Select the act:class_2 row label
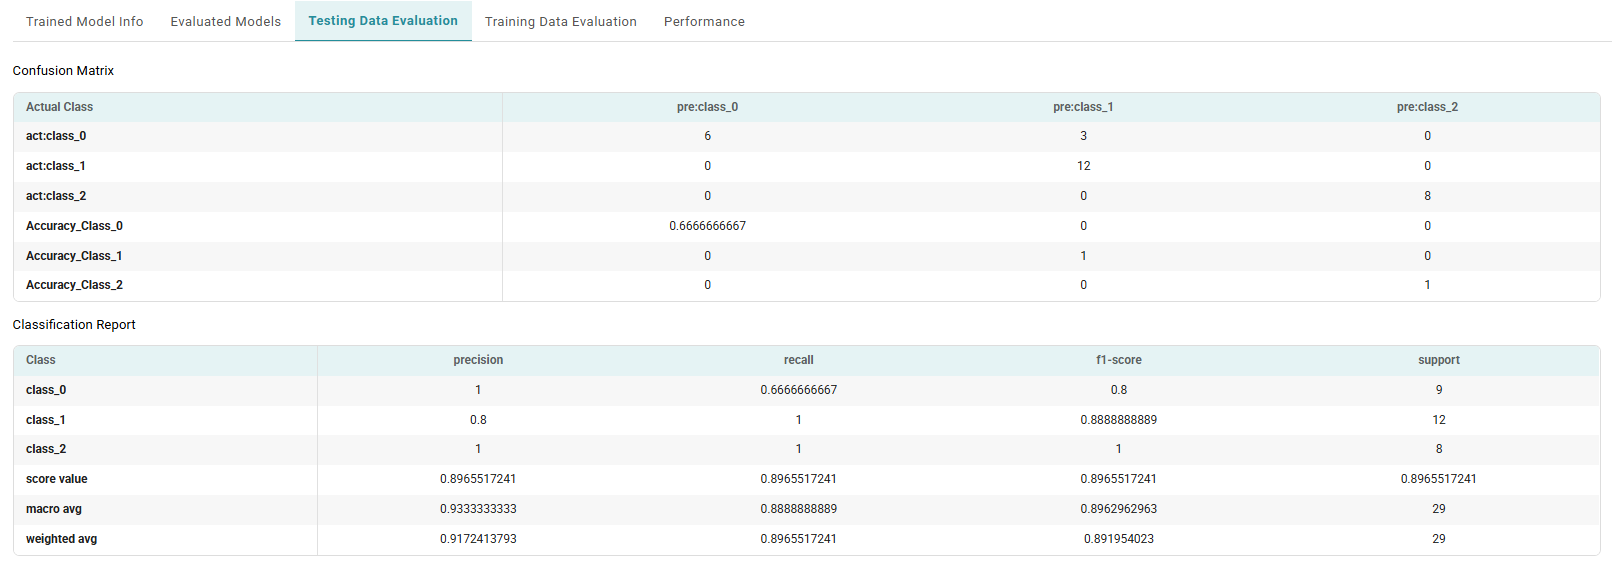 [56, 196]
